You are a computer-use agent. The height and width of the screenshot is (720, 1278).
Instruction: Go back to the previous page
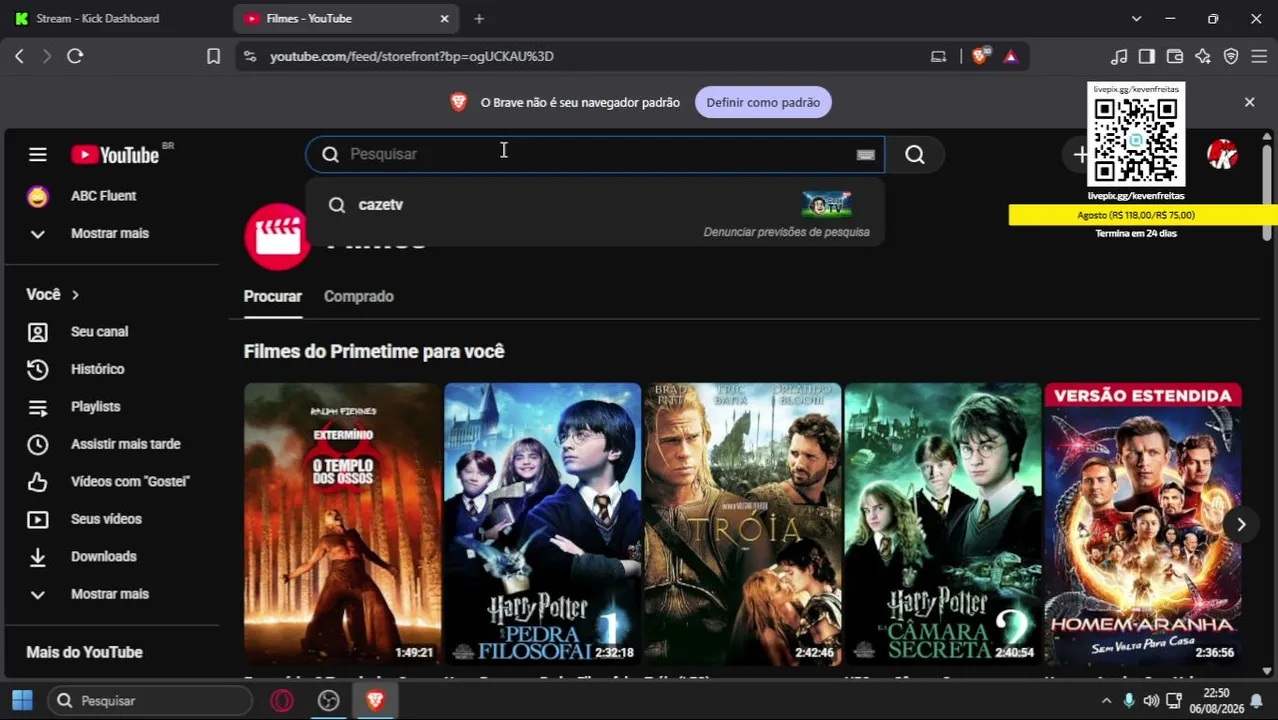tap(19, 56)
